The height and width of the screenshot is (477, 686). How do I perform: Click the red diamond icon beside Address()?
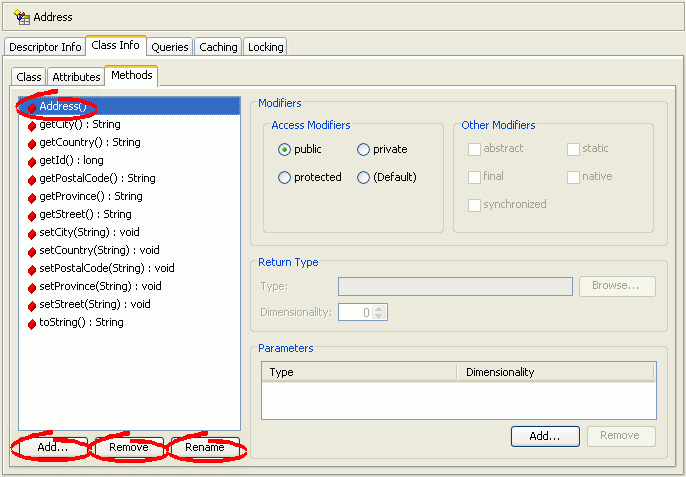tap(32, 108)
